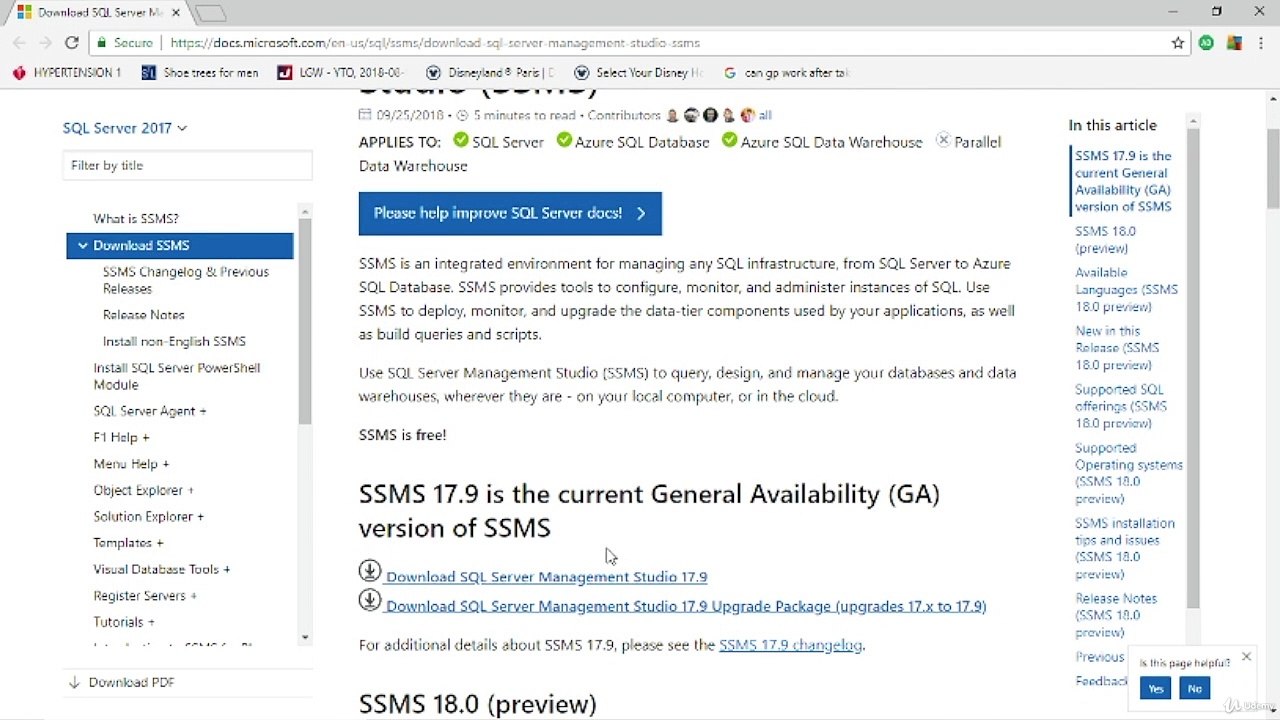1280x720 pixels.
Task: Download SQL Server Management Studio 17.9
Action: (546, 577)
